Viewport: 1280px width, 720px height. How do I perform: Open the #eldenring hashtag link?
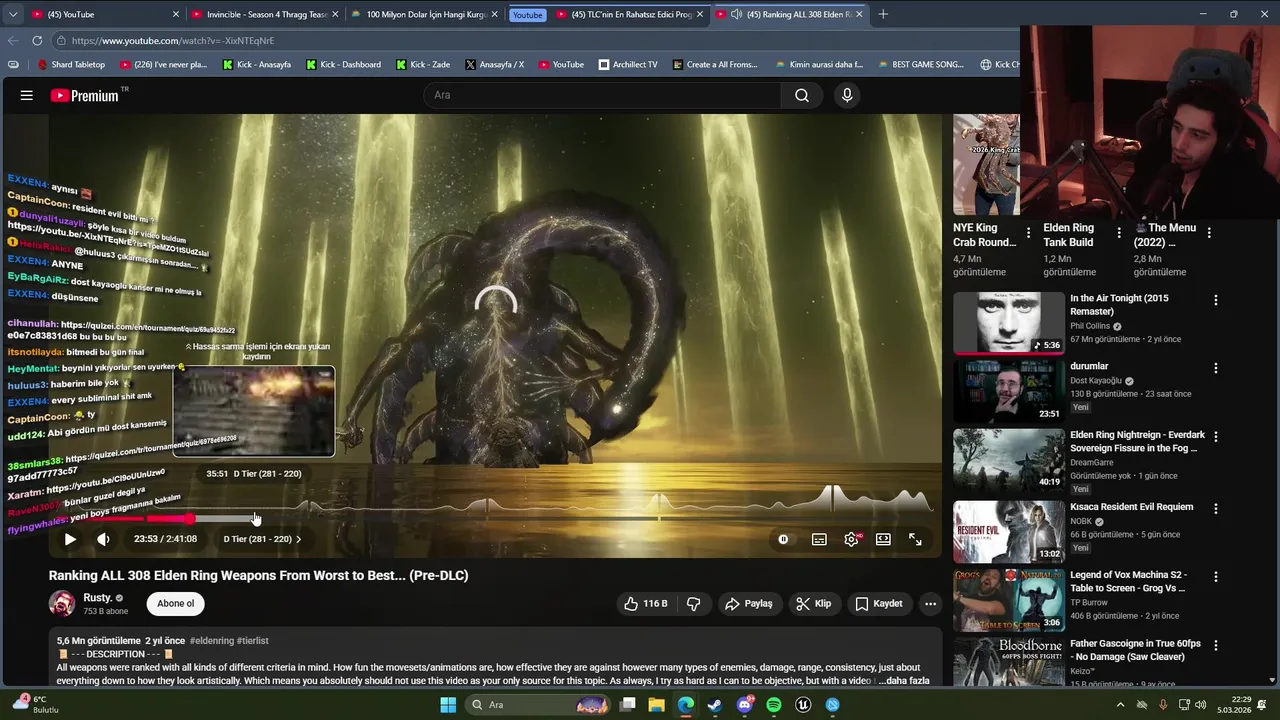[x=211, y=641]
